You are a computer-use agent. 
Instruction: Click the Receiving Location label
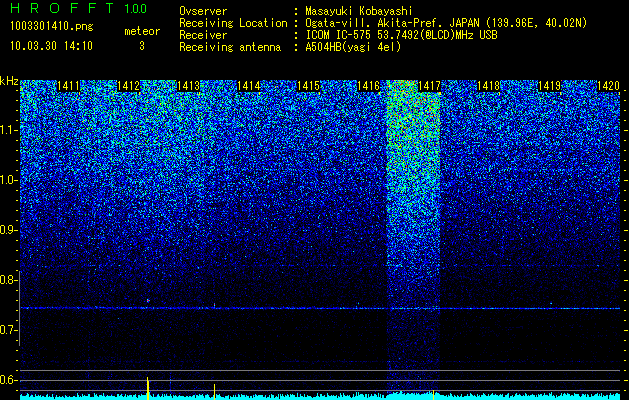[233, 23]
